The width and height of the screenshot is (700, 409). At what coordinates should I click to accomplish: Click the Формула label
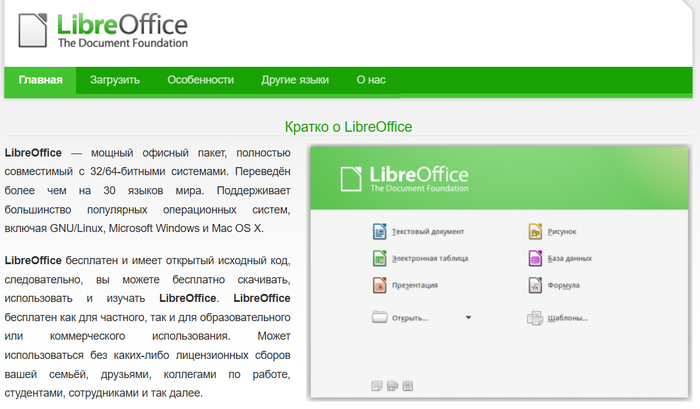tap(563, 285)
